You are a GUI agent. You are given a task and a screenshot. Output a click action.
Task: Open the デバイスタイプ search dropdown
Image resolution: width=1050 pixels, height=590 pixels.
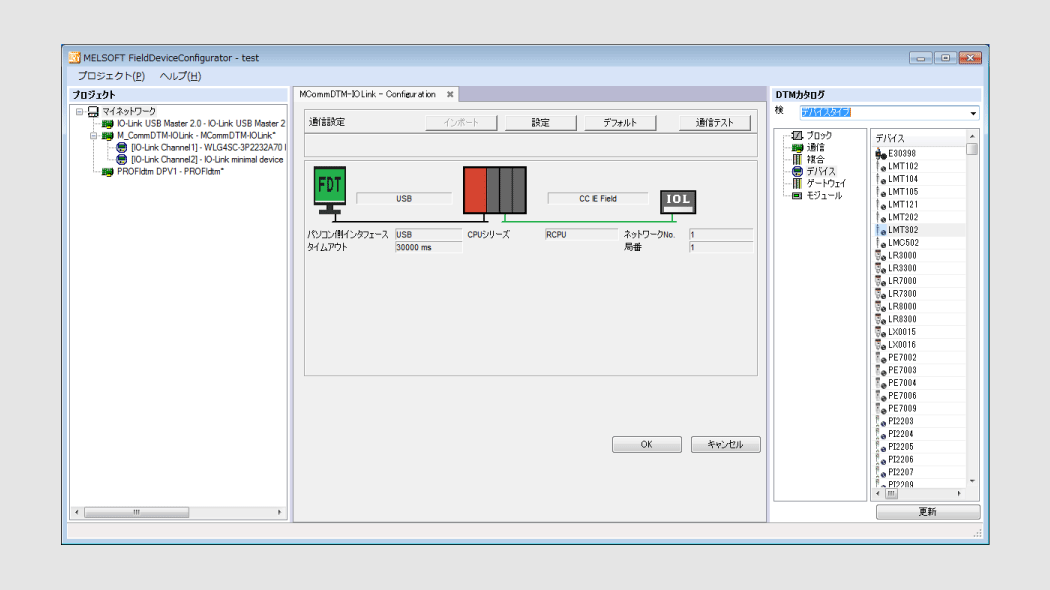pos(973,113)
